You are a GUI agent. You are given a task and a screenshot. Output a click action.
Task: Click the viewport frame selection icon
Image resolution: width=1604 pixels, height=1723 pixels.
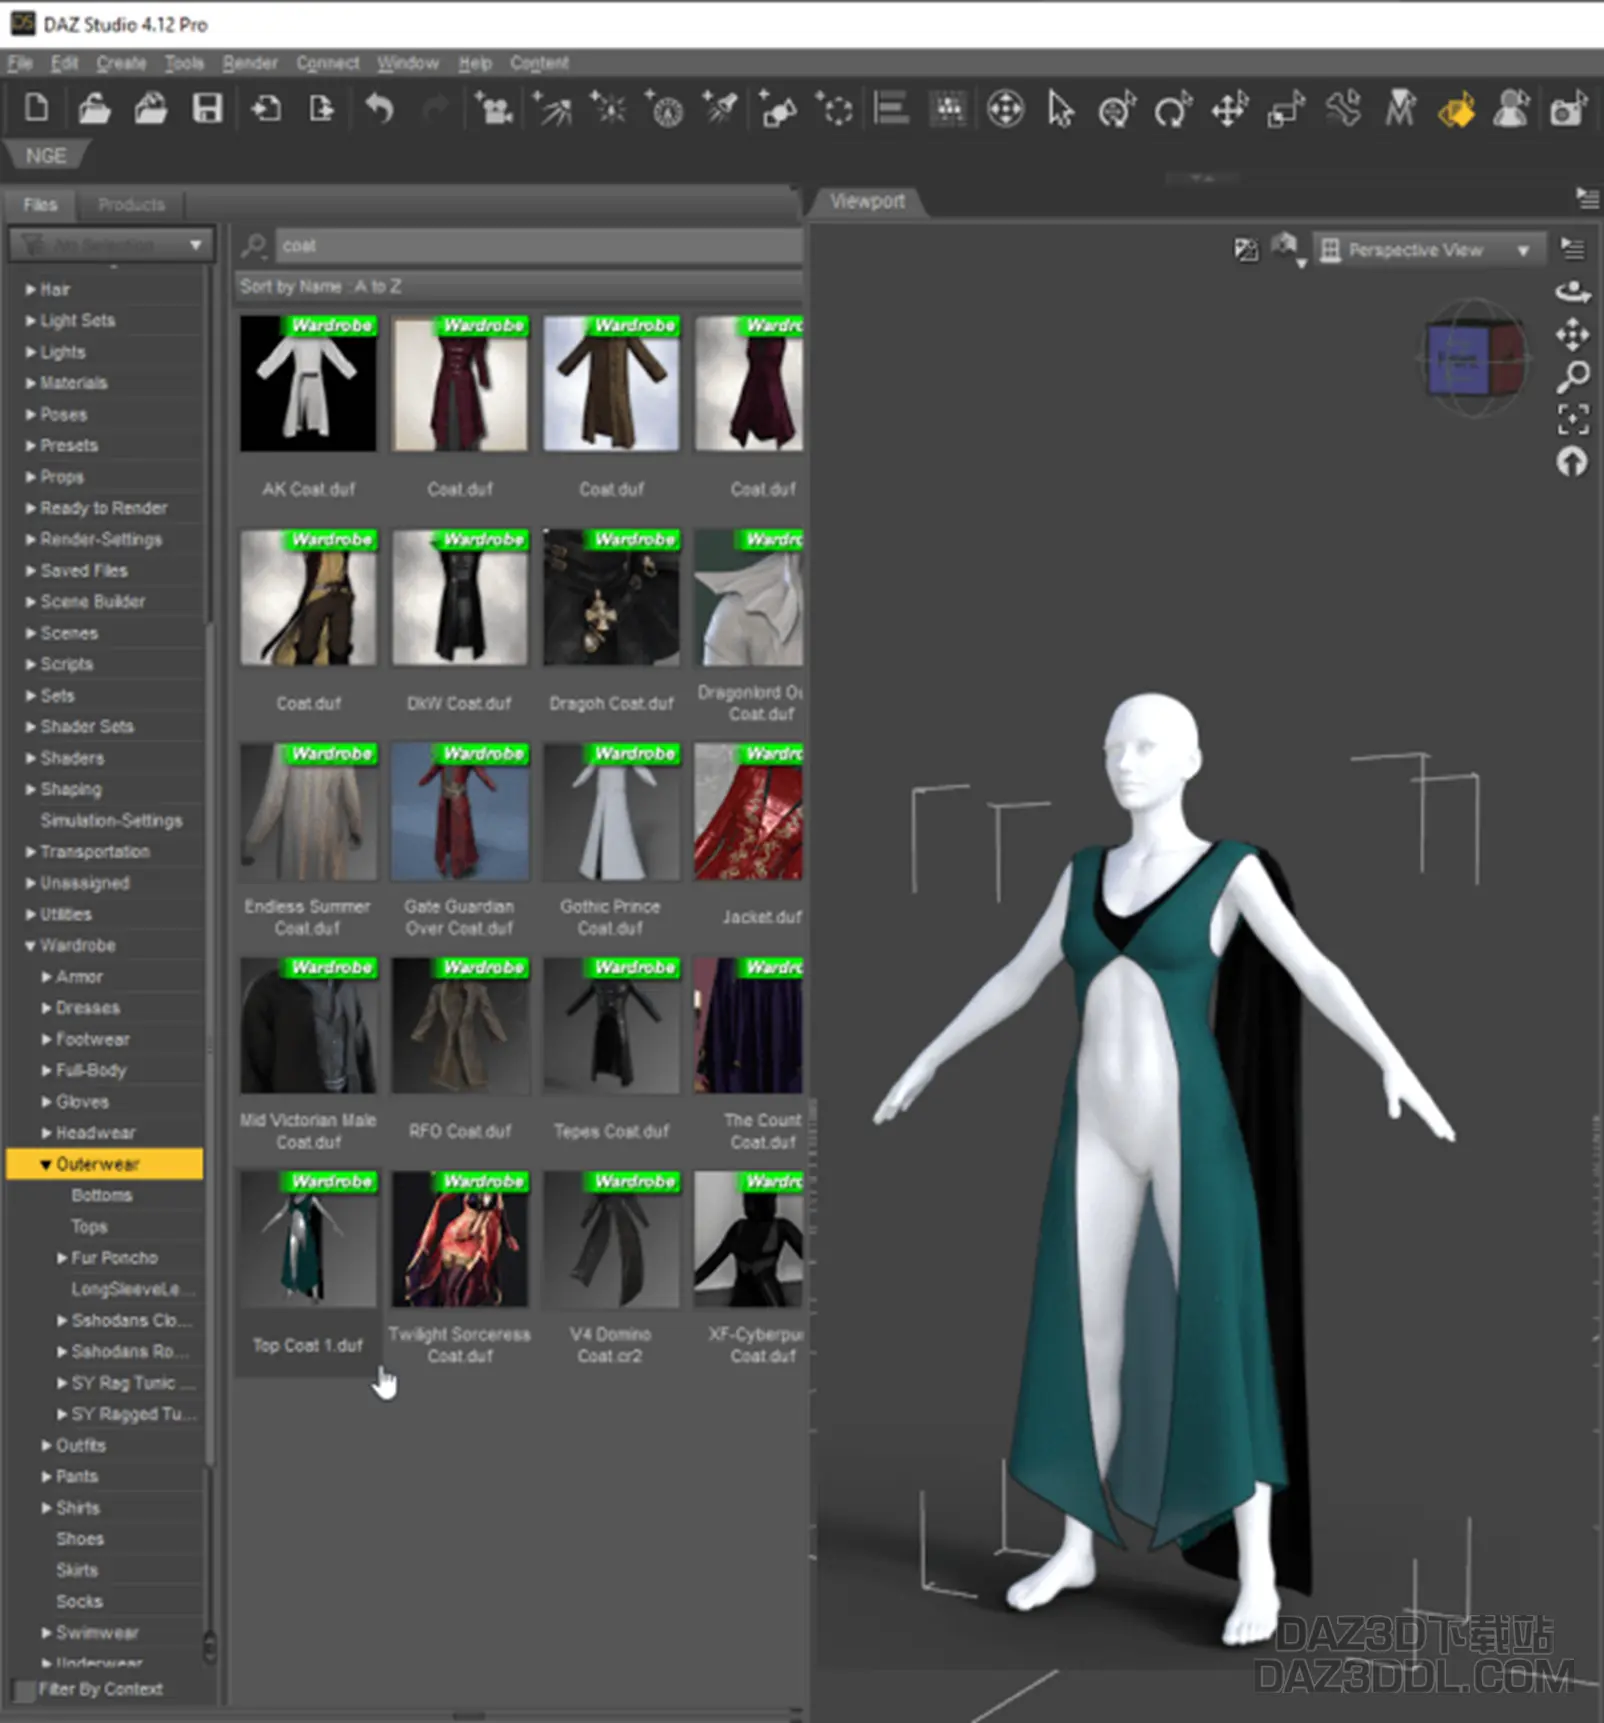tap(1573, 420)
